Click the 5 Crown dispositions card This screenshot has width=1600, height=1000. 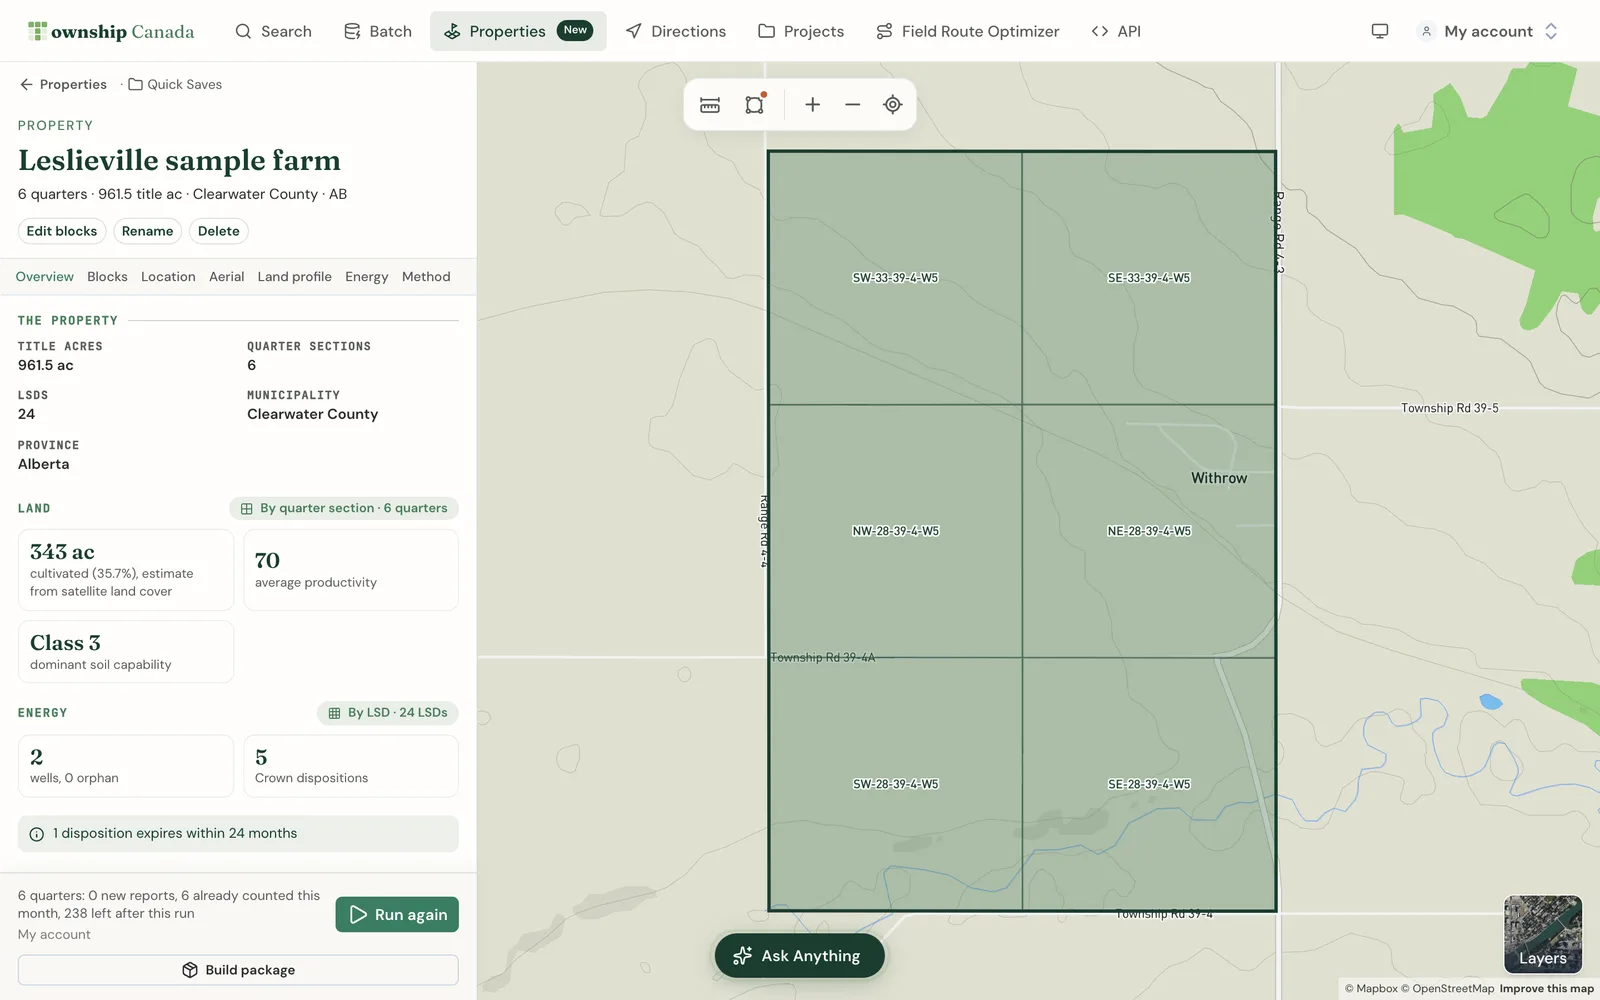[x=351, y=766]
